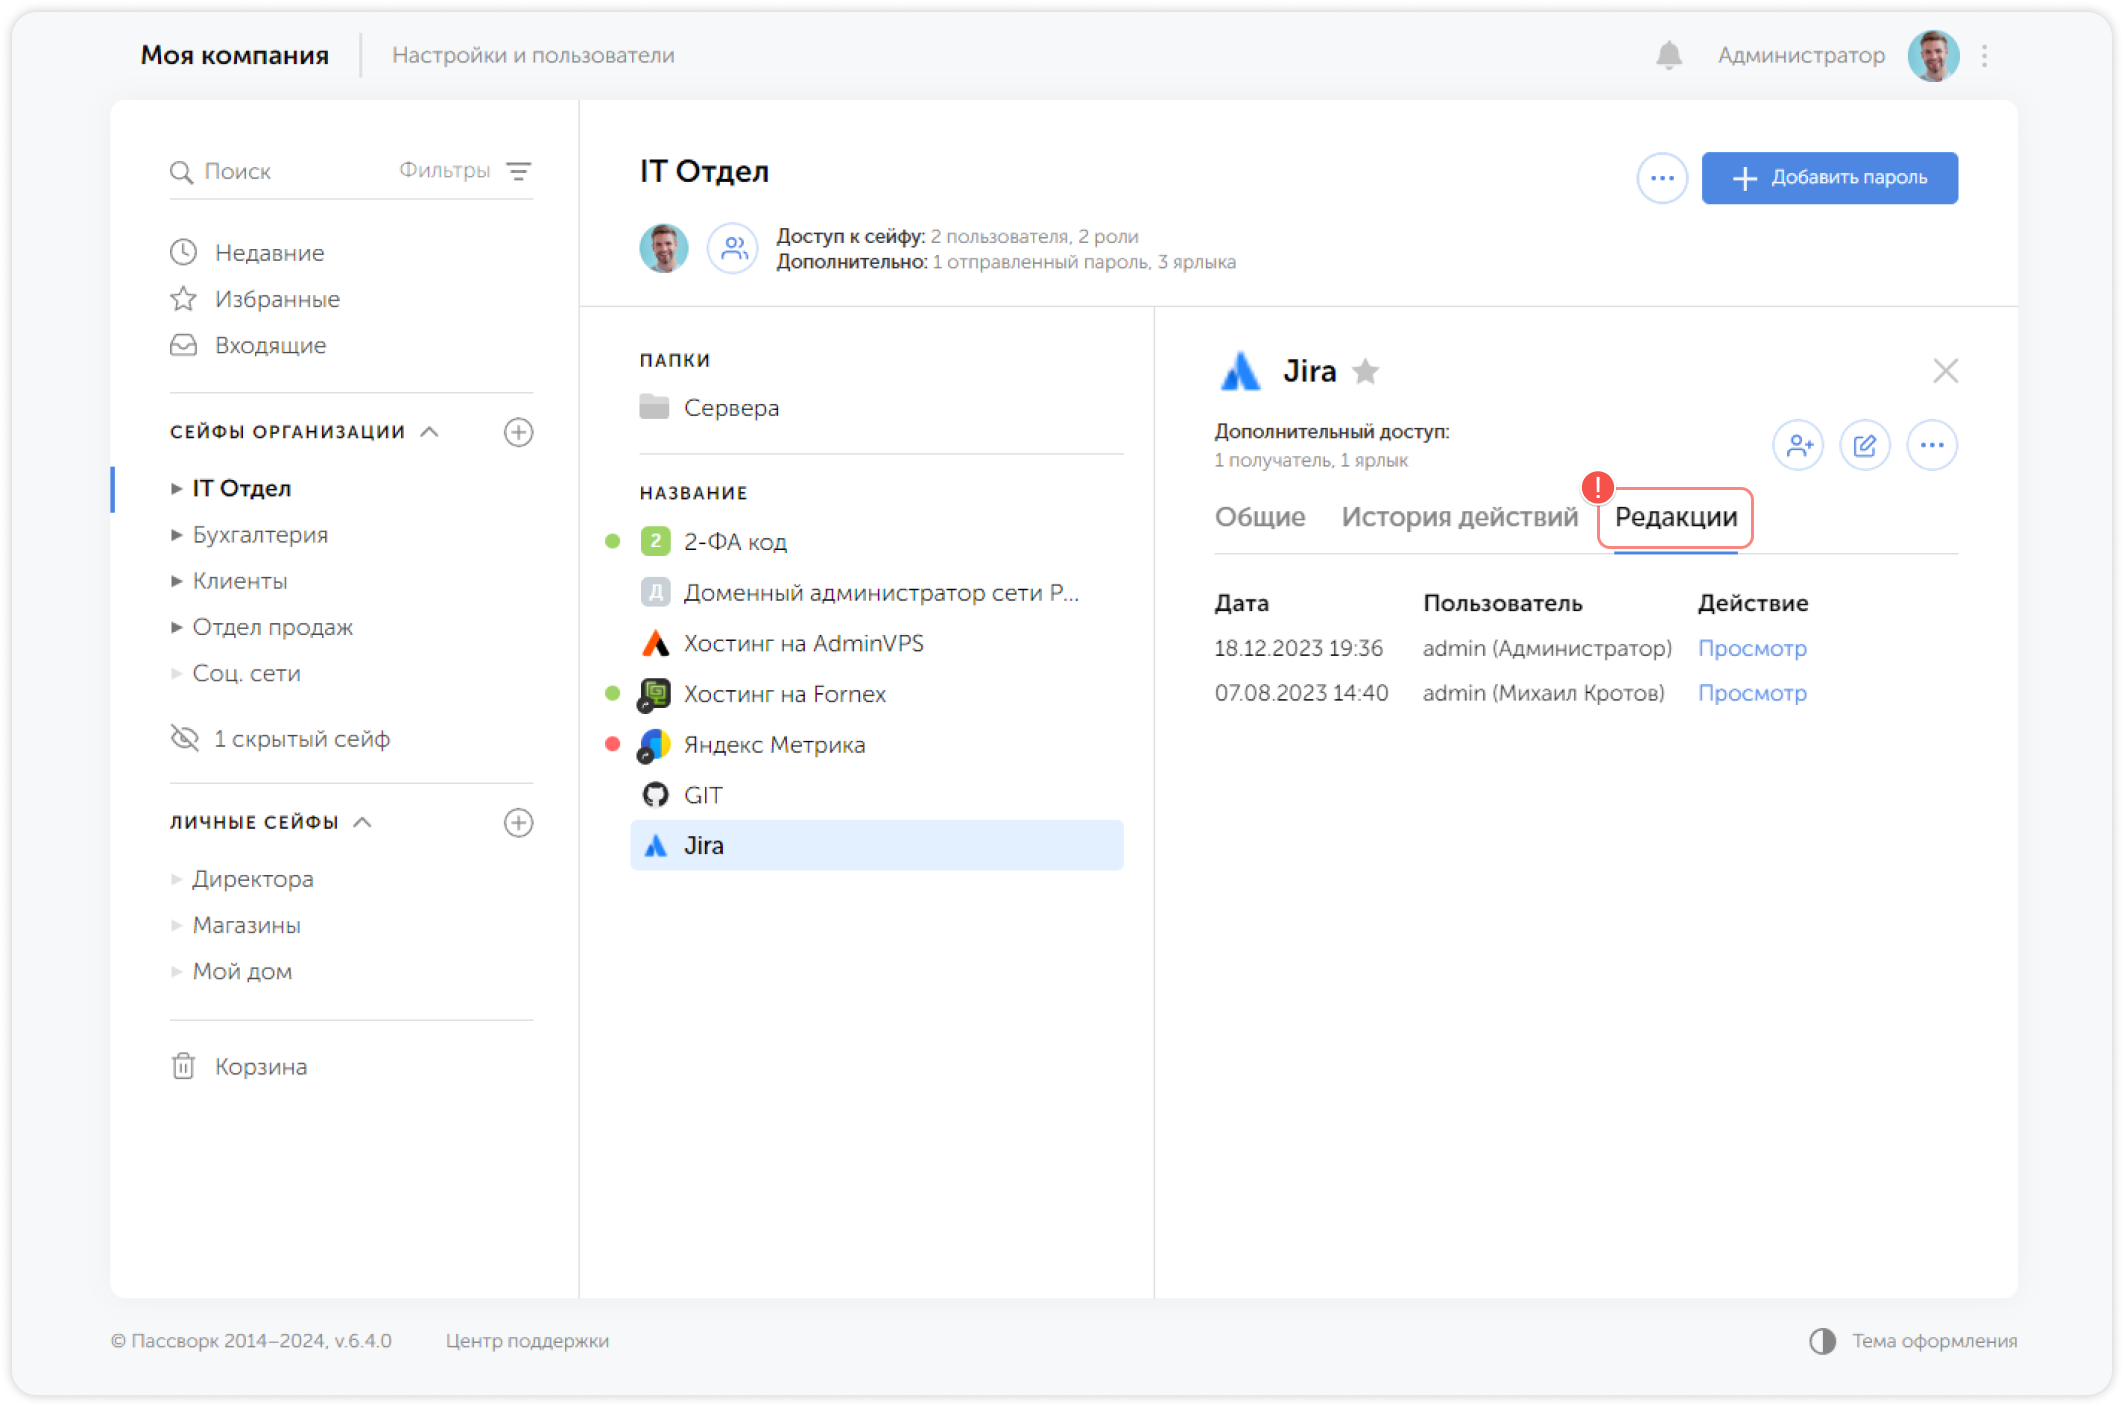Add a new personal vault plus icon
This screenshot has height=1408, width=2124.
(x=518, y=822)
